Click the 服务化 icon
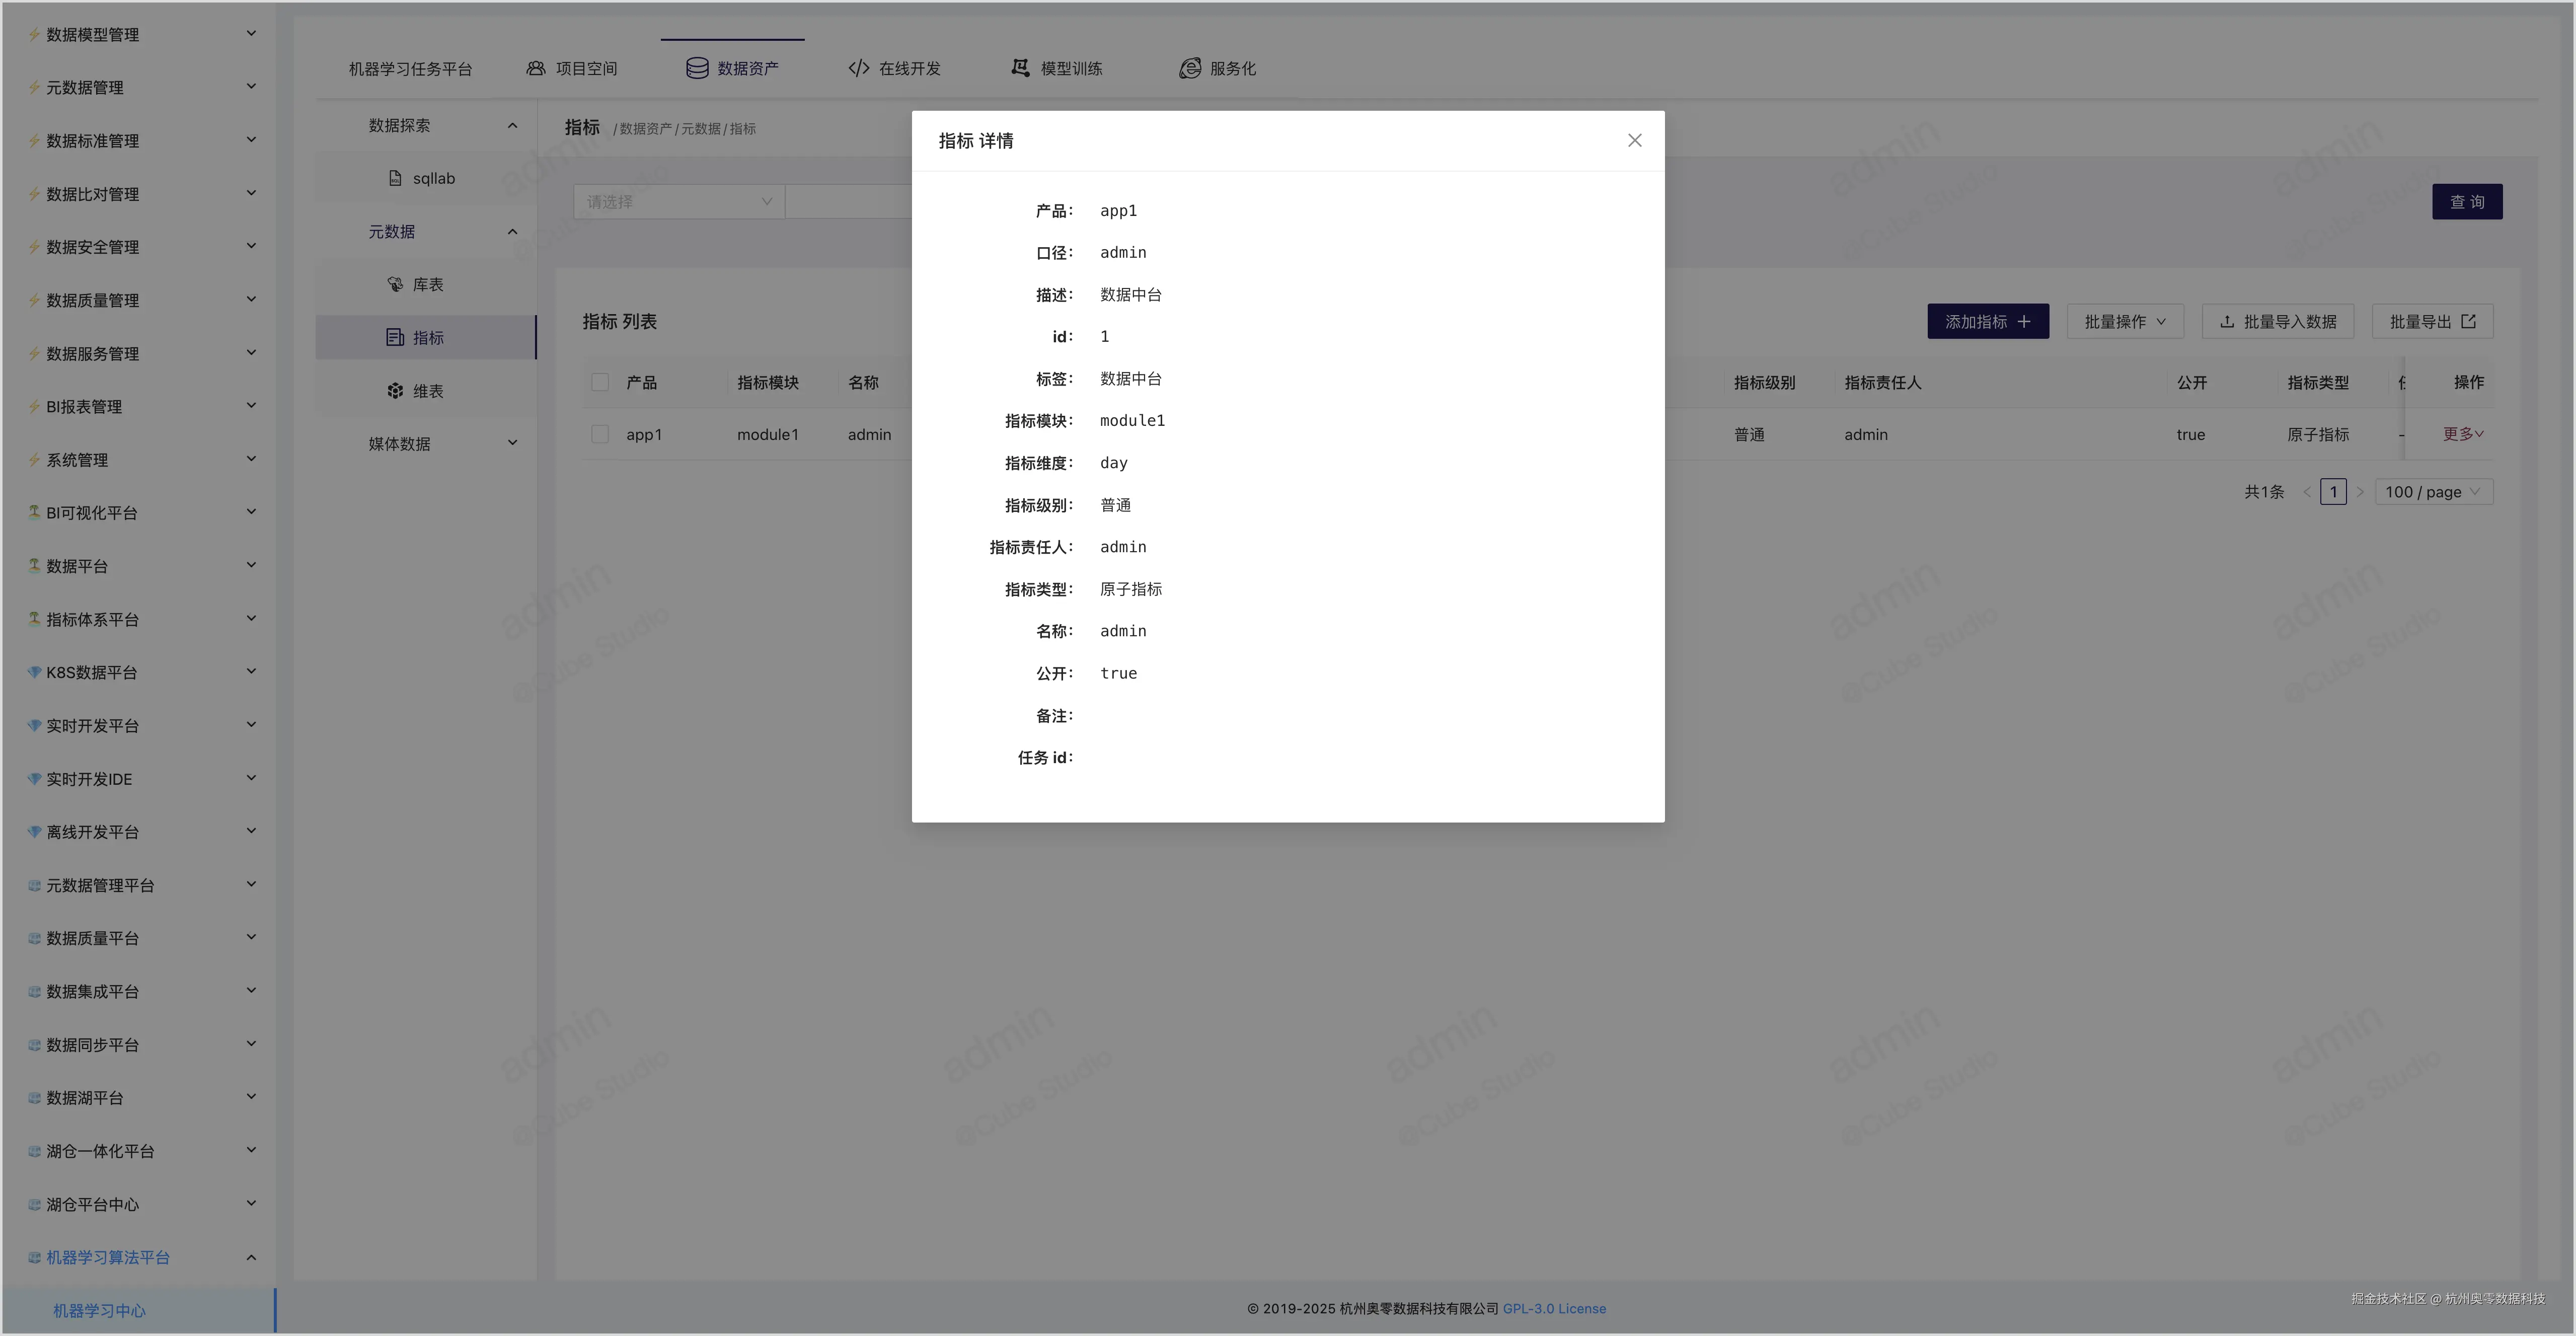Image resolution: width=2576 pixels, height=1336 pixels. pos(1189,68)
